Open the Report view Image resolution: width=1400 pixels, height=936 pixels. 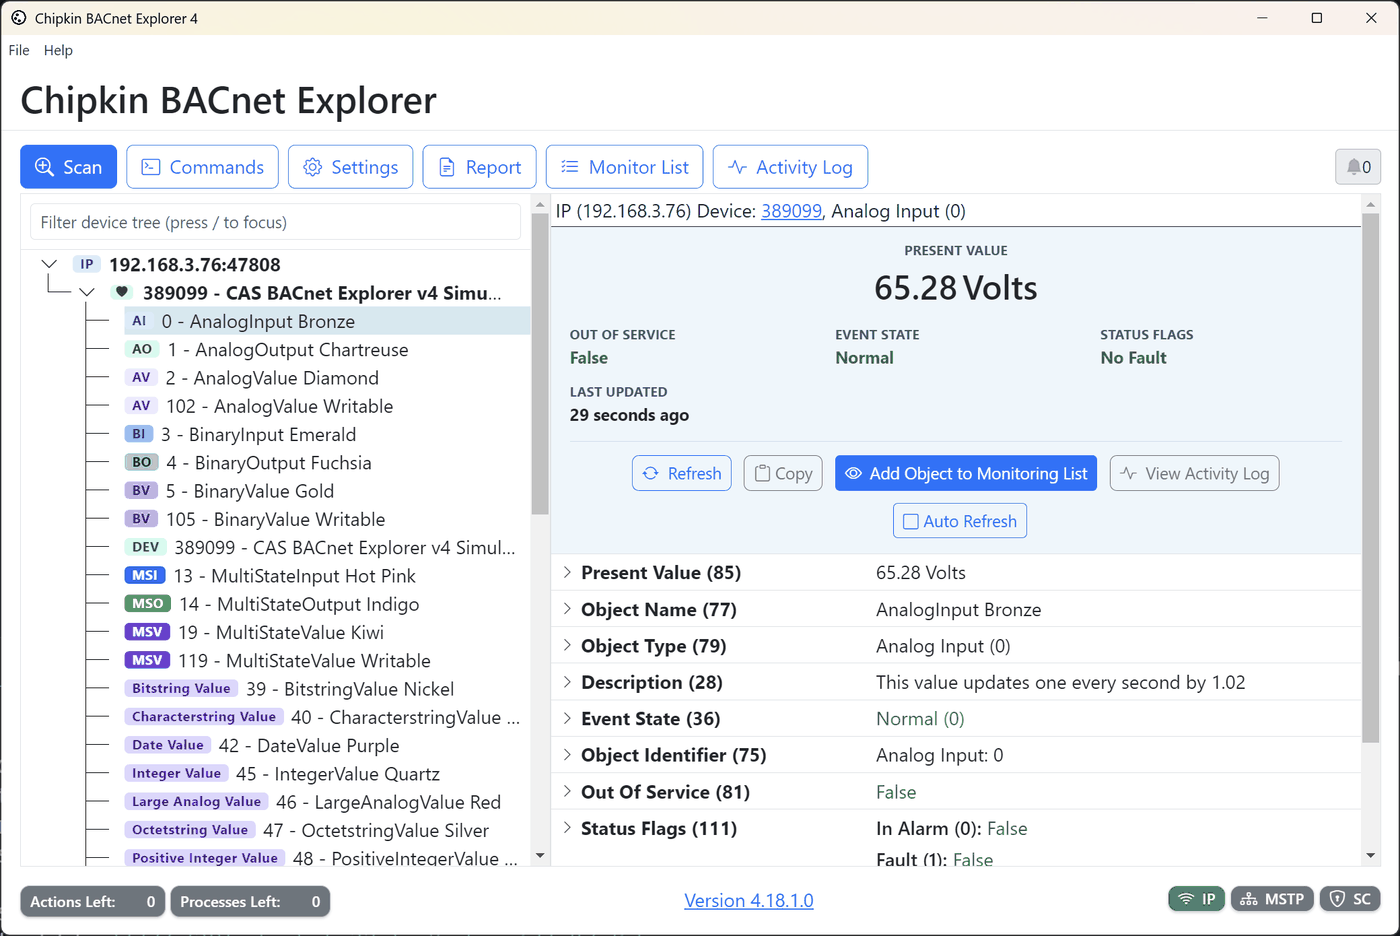[x=479, y=167]
